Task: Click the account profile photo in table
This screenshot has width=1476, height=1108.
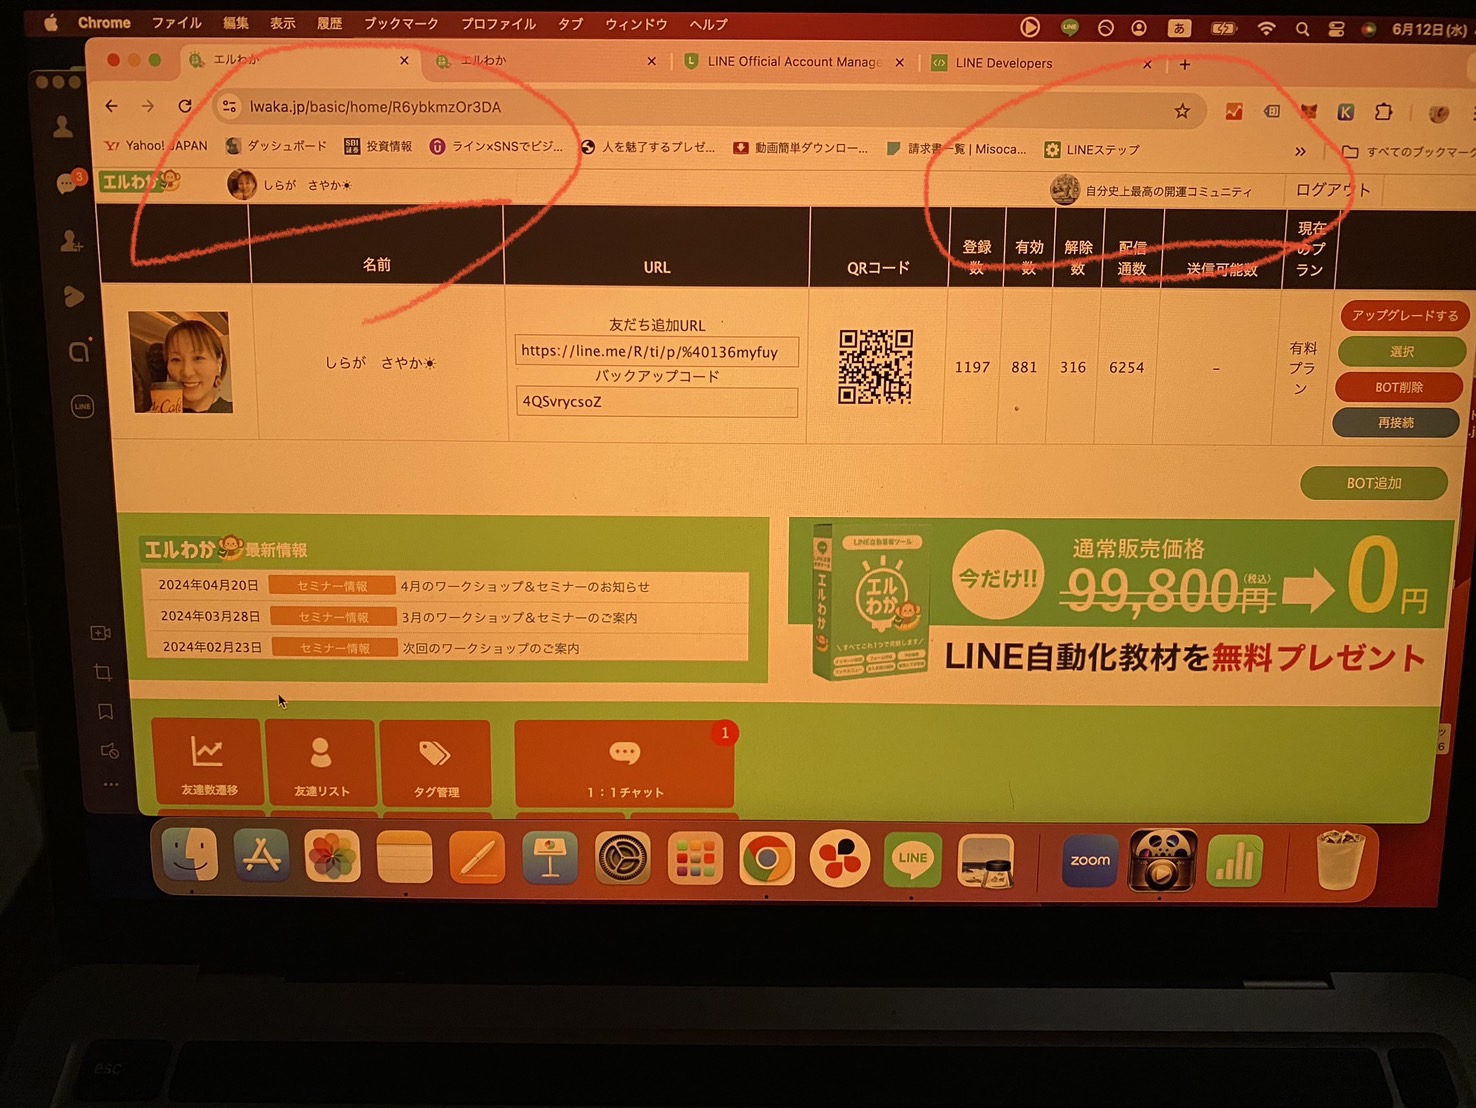Action: tap(181, 362)
